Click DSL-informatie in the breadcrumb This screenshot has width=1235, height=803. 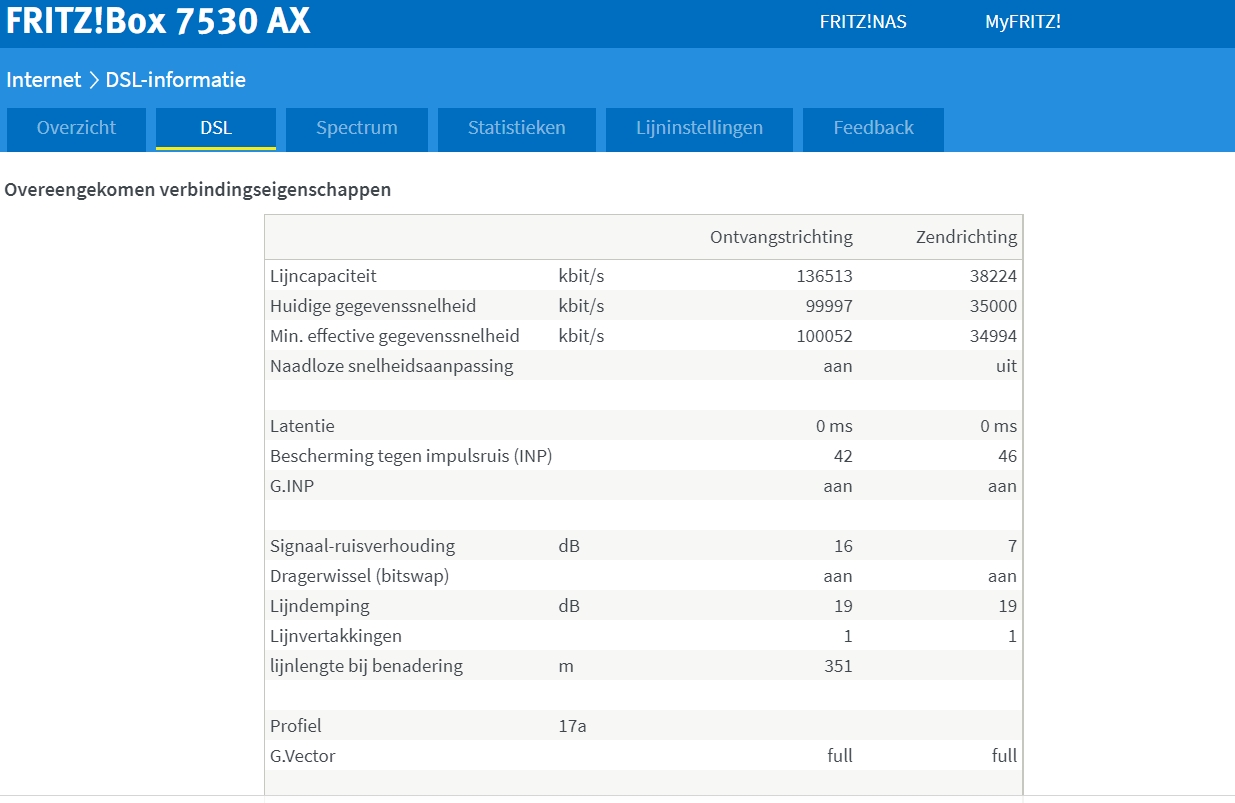click(175, 80)
